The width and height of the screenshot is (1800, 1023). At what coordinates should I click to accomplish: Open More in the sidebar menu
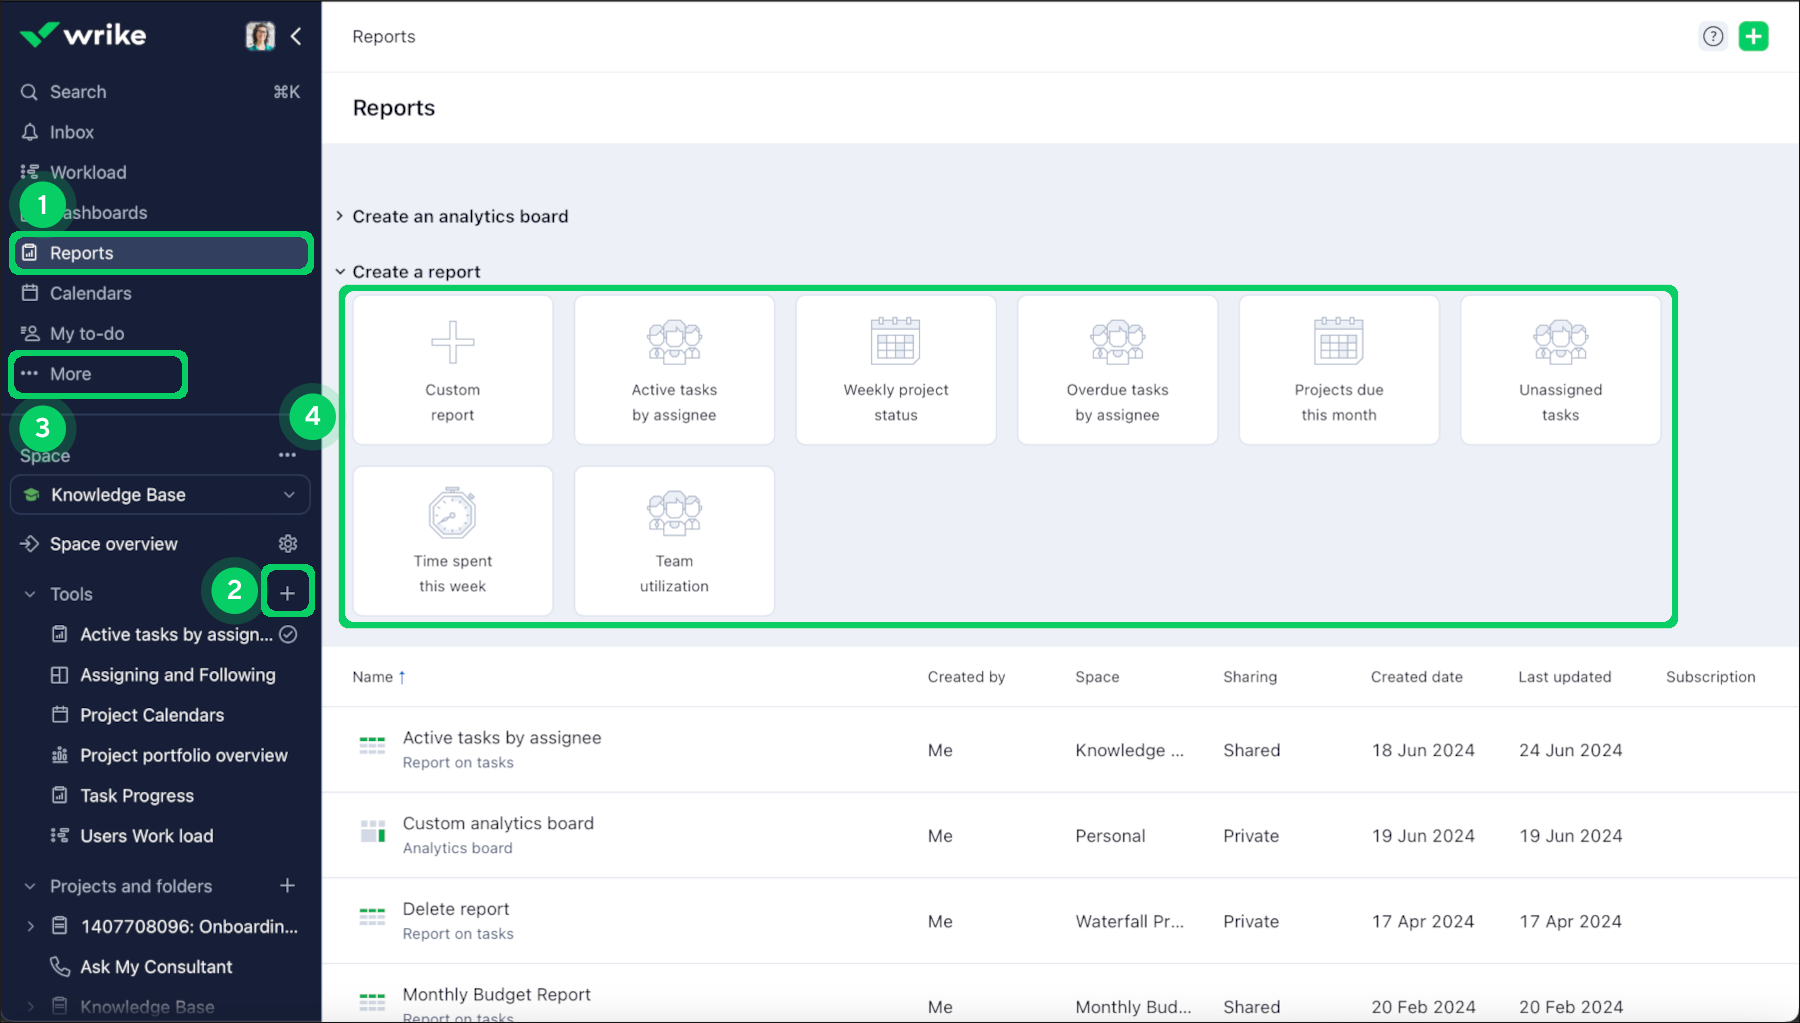[x=70, y=374]
